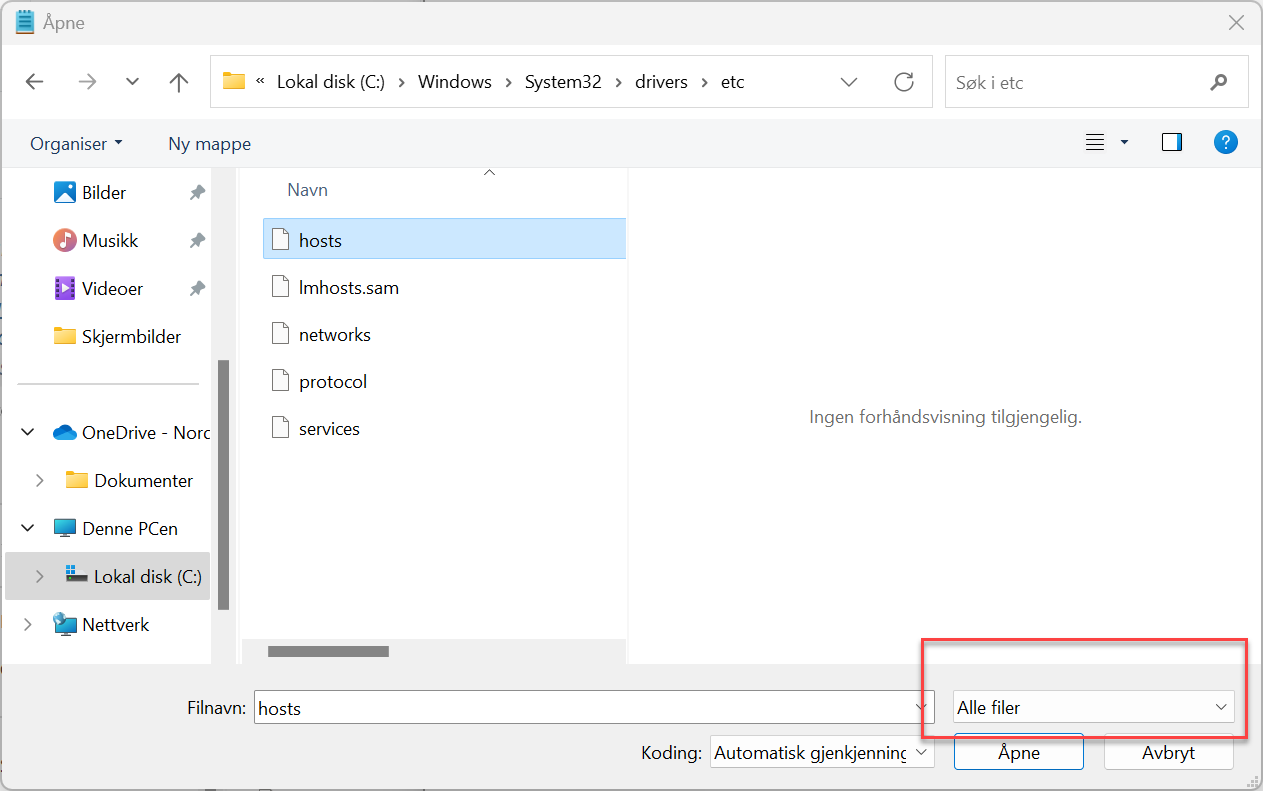Collapse the OneDrive tree node
Image resolution: width=1263 pixels, height=791 pixels.
pyautogui.click(x=27, y=433)
